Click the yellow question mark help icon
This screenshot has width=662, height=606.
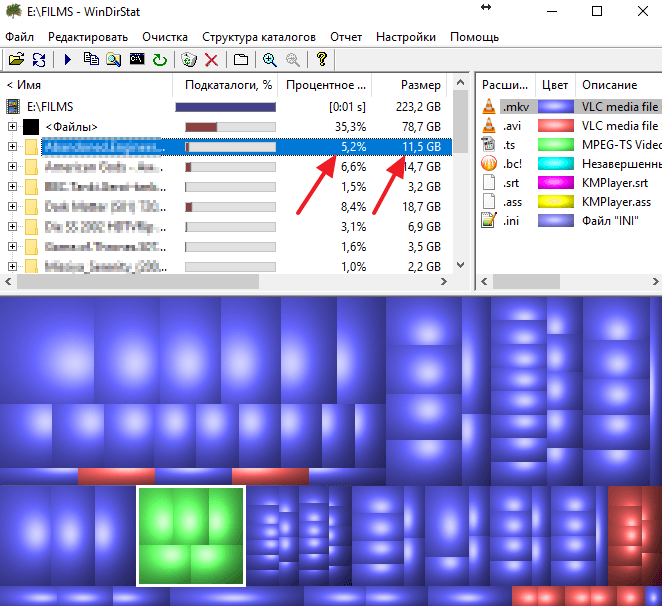[x=321, y=60]
